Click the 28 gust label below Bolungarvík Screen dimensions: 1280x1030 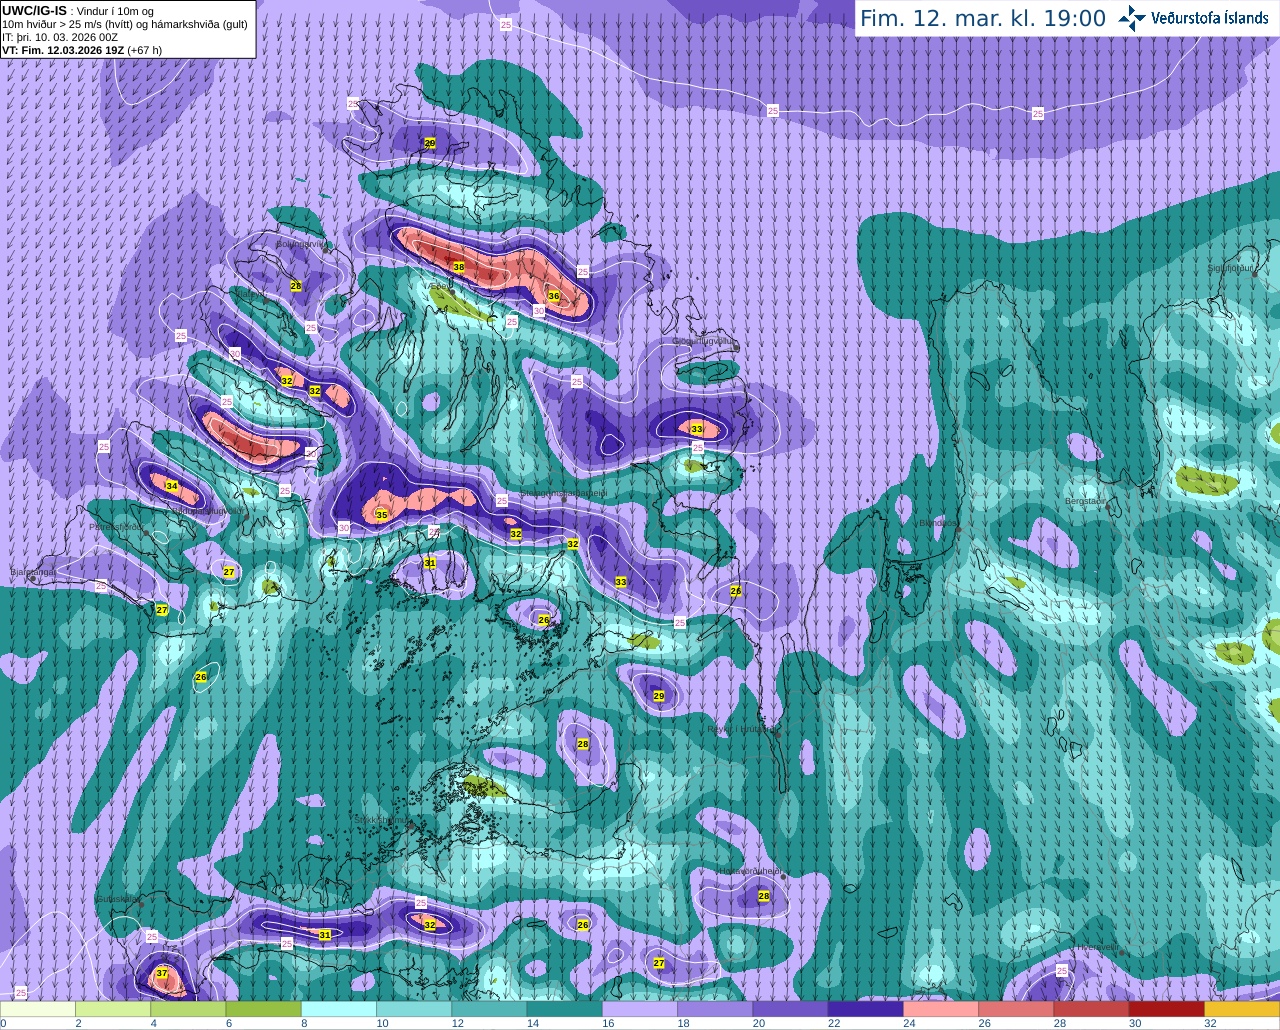pyautogui.click(x=296, y=286)
